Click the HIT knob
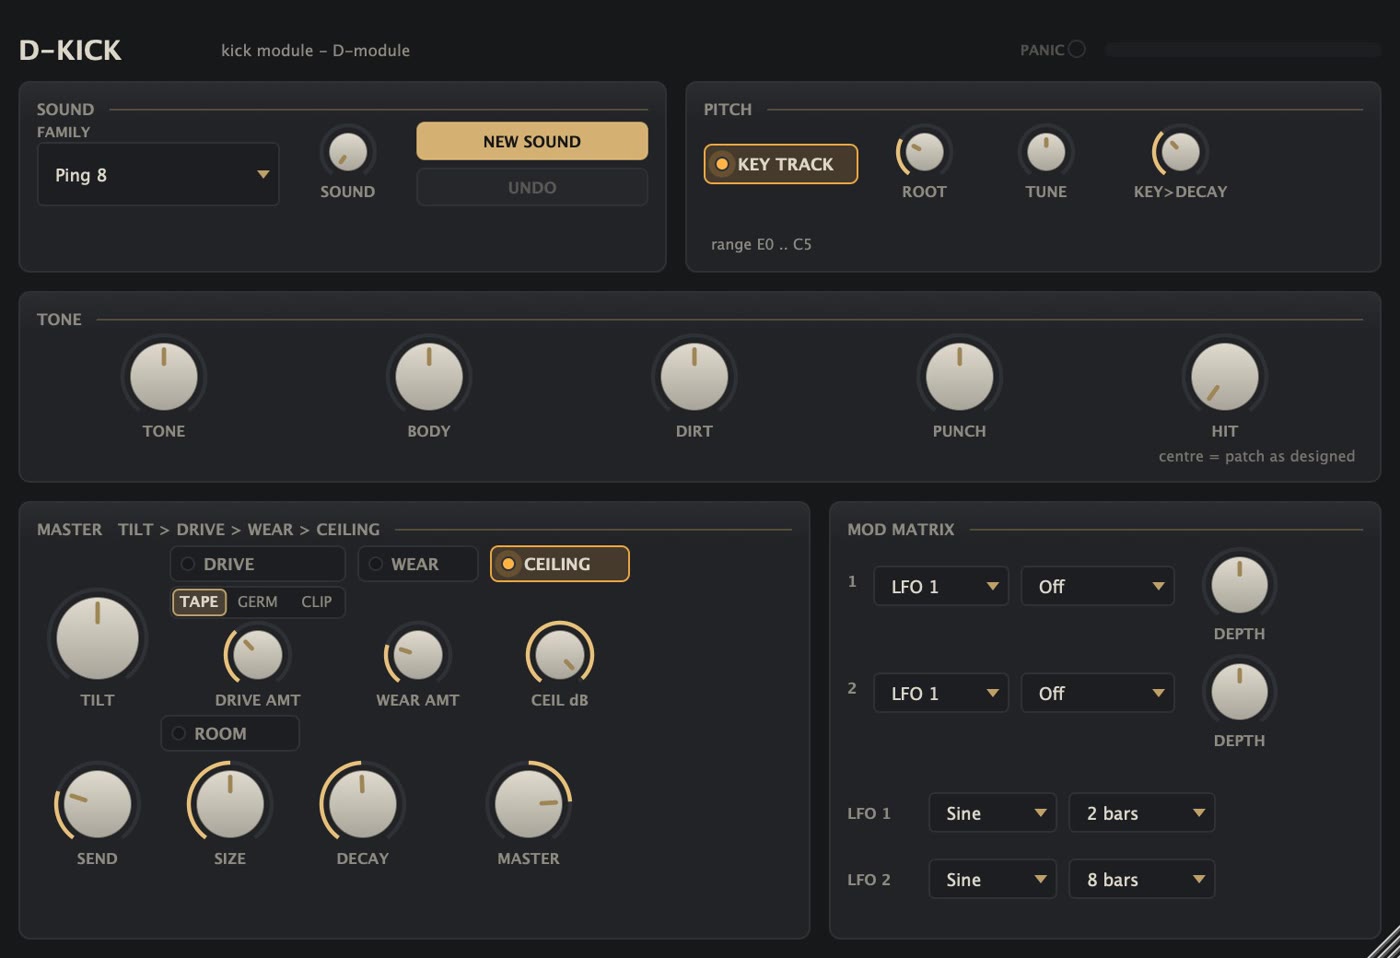 click(x=1225, y=376)
